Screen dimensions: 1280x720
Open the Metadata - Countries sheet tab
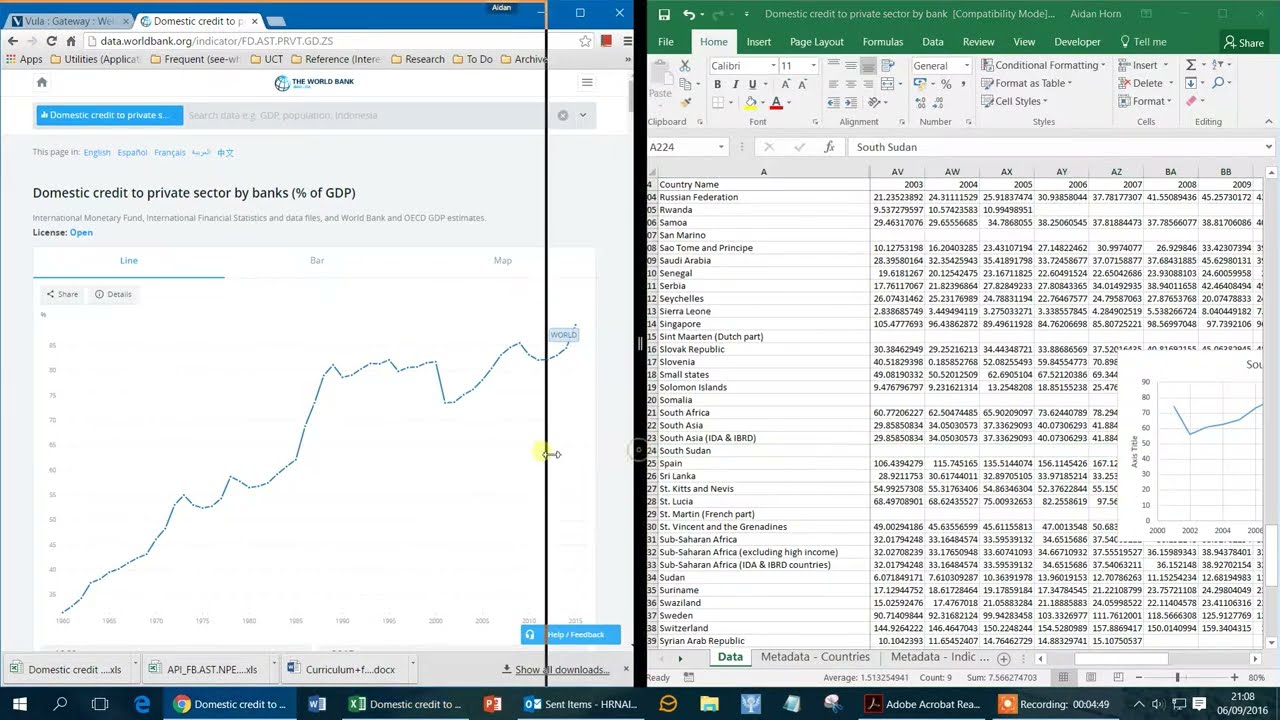pos(815,657)
